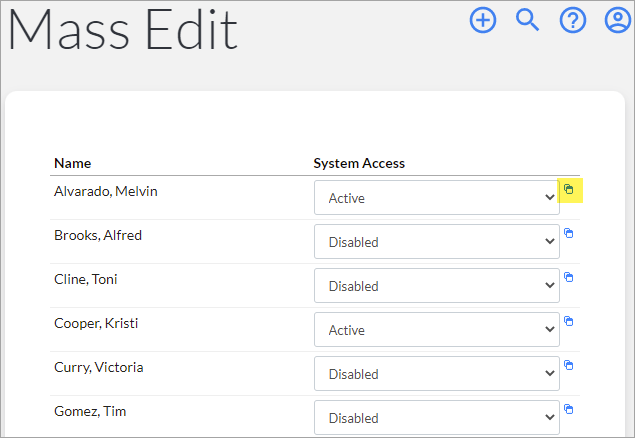635x438 pixels.
Task: Open System Access dropdown for Cooper, Kristi
Action: coord(437,330)
